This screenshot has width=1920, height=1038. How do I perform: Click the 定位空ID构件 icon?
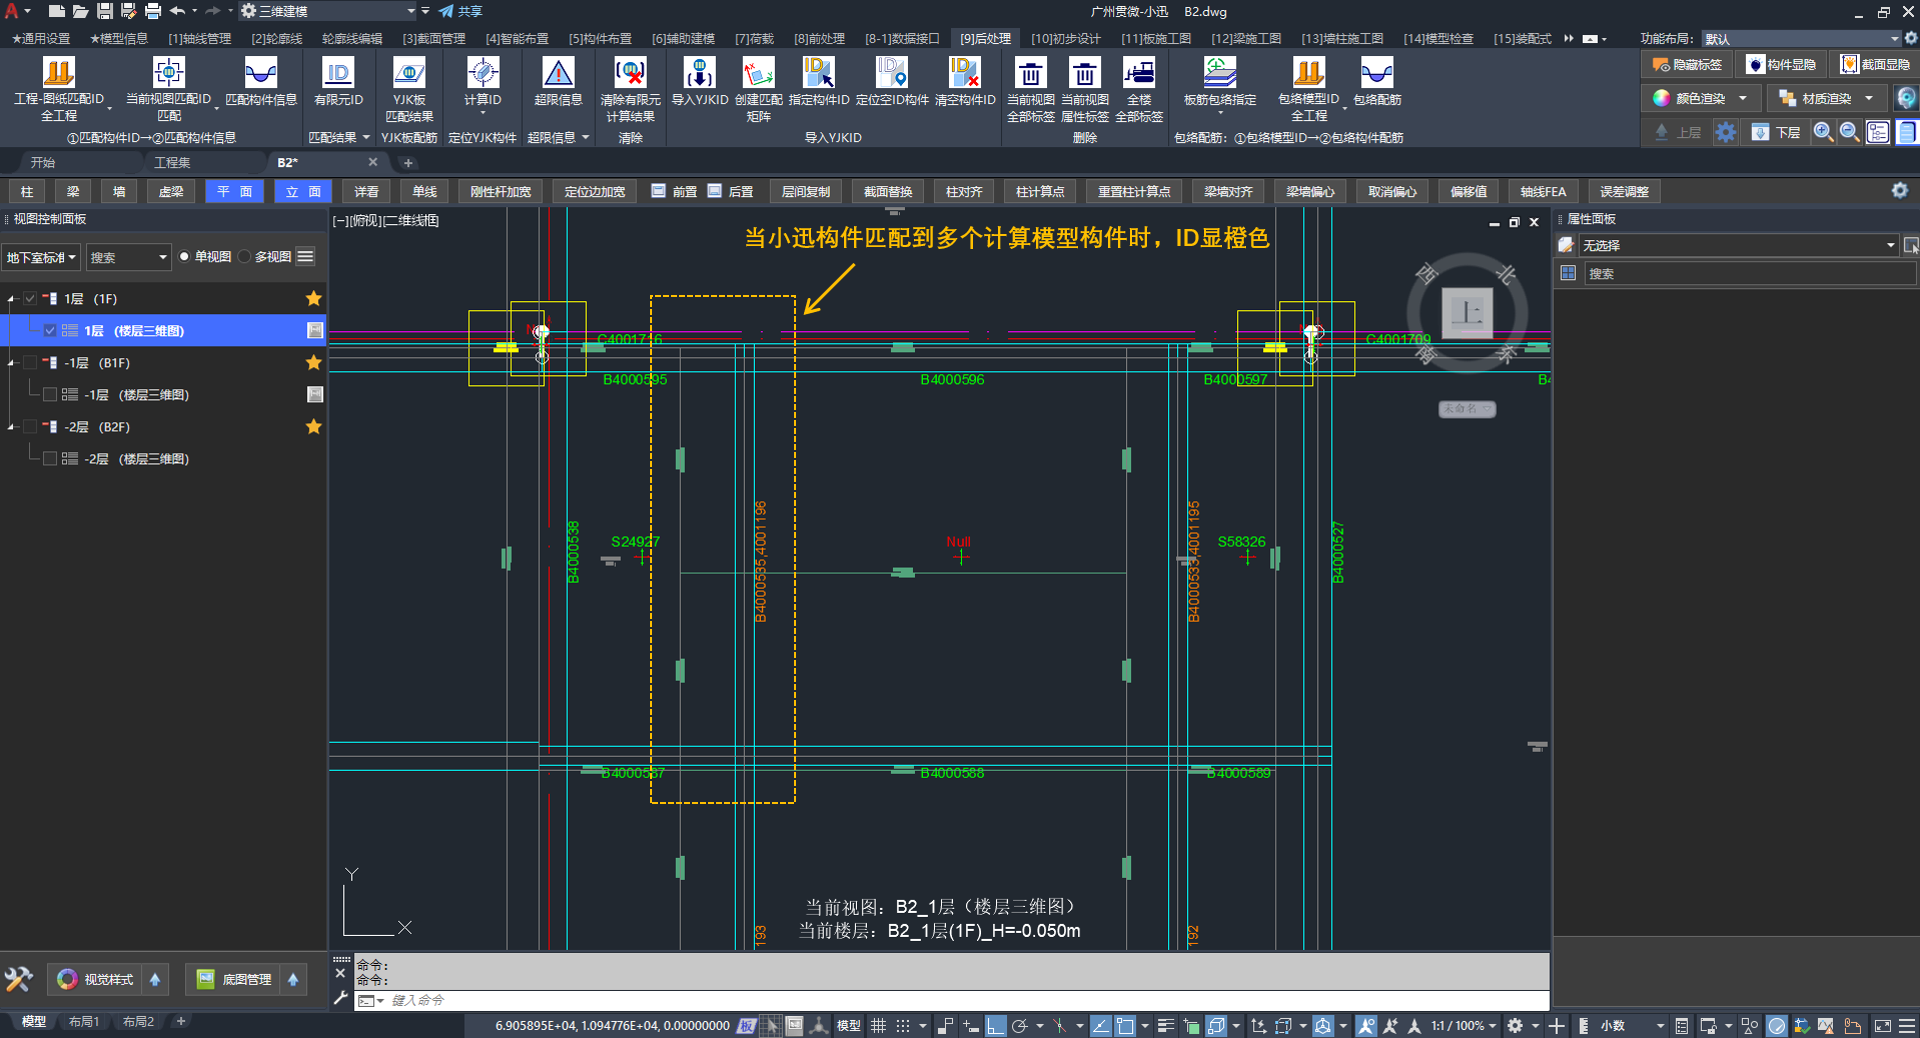pos(891,74)
